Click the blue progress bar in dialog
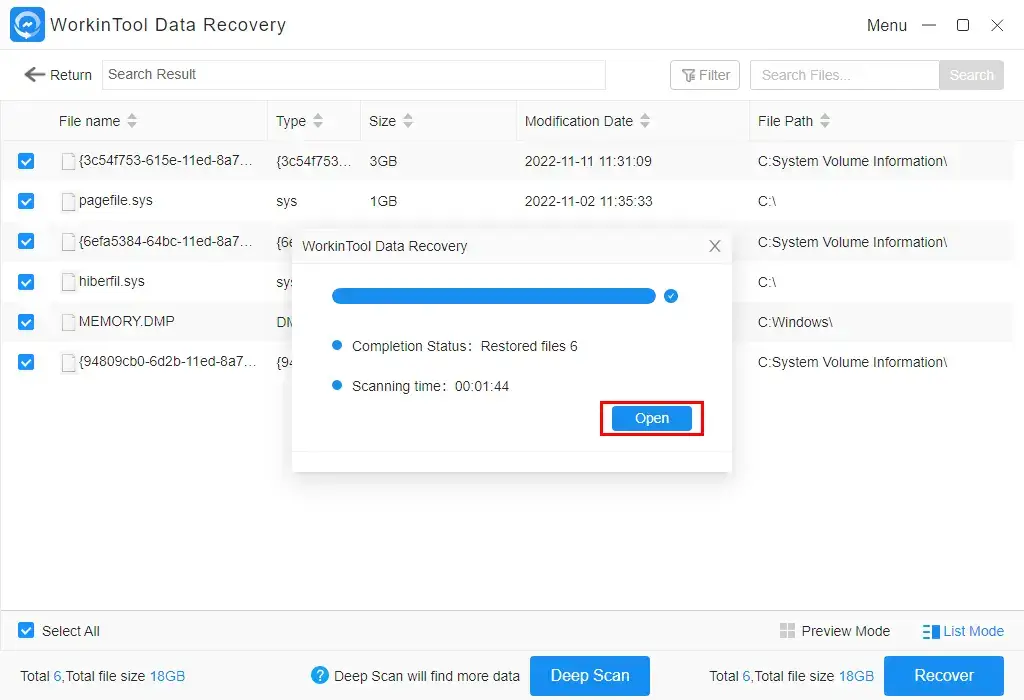Screen dimensions: 1024x700 click(x=494, y=296)
